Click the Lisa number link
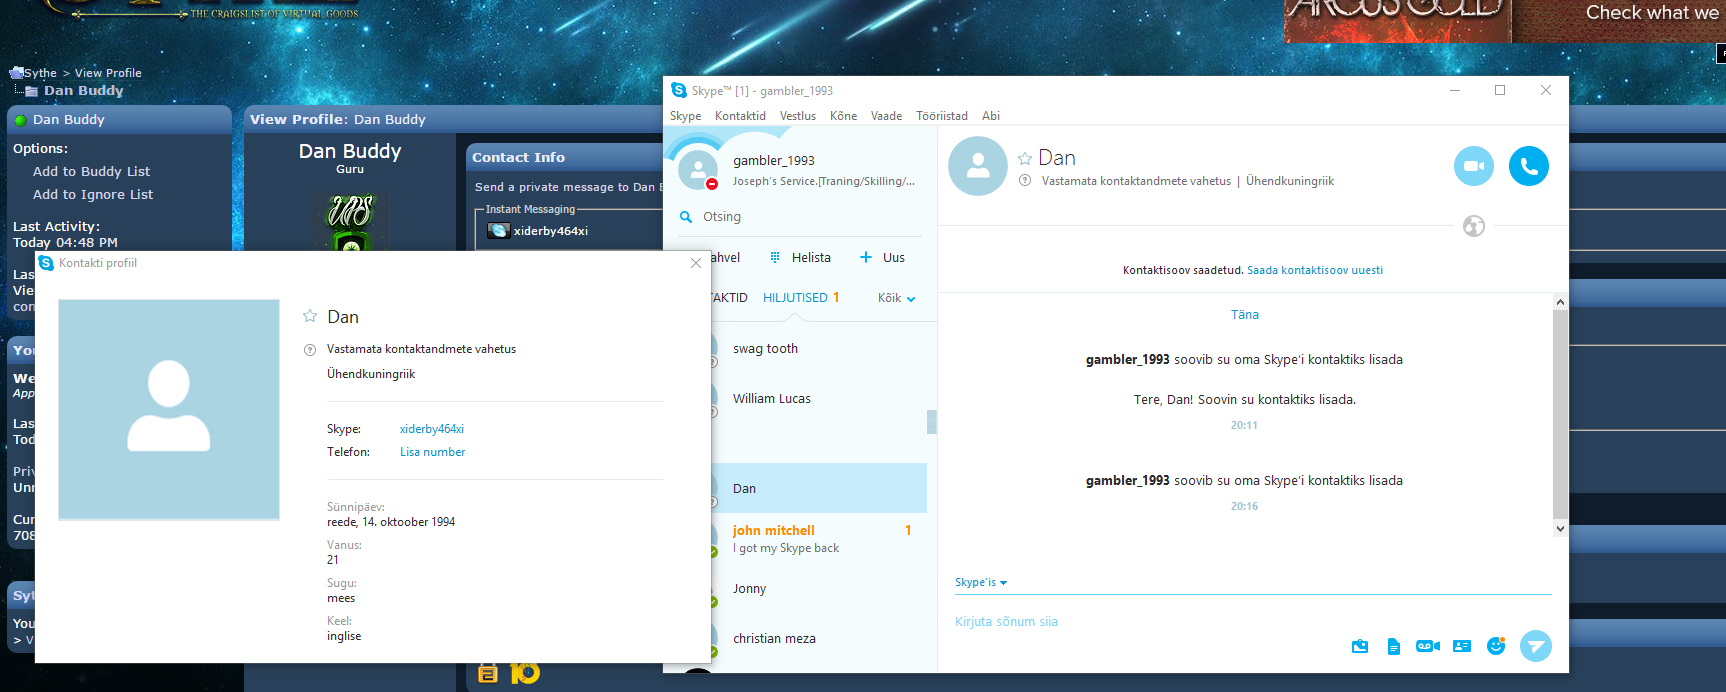 [433, 452]
